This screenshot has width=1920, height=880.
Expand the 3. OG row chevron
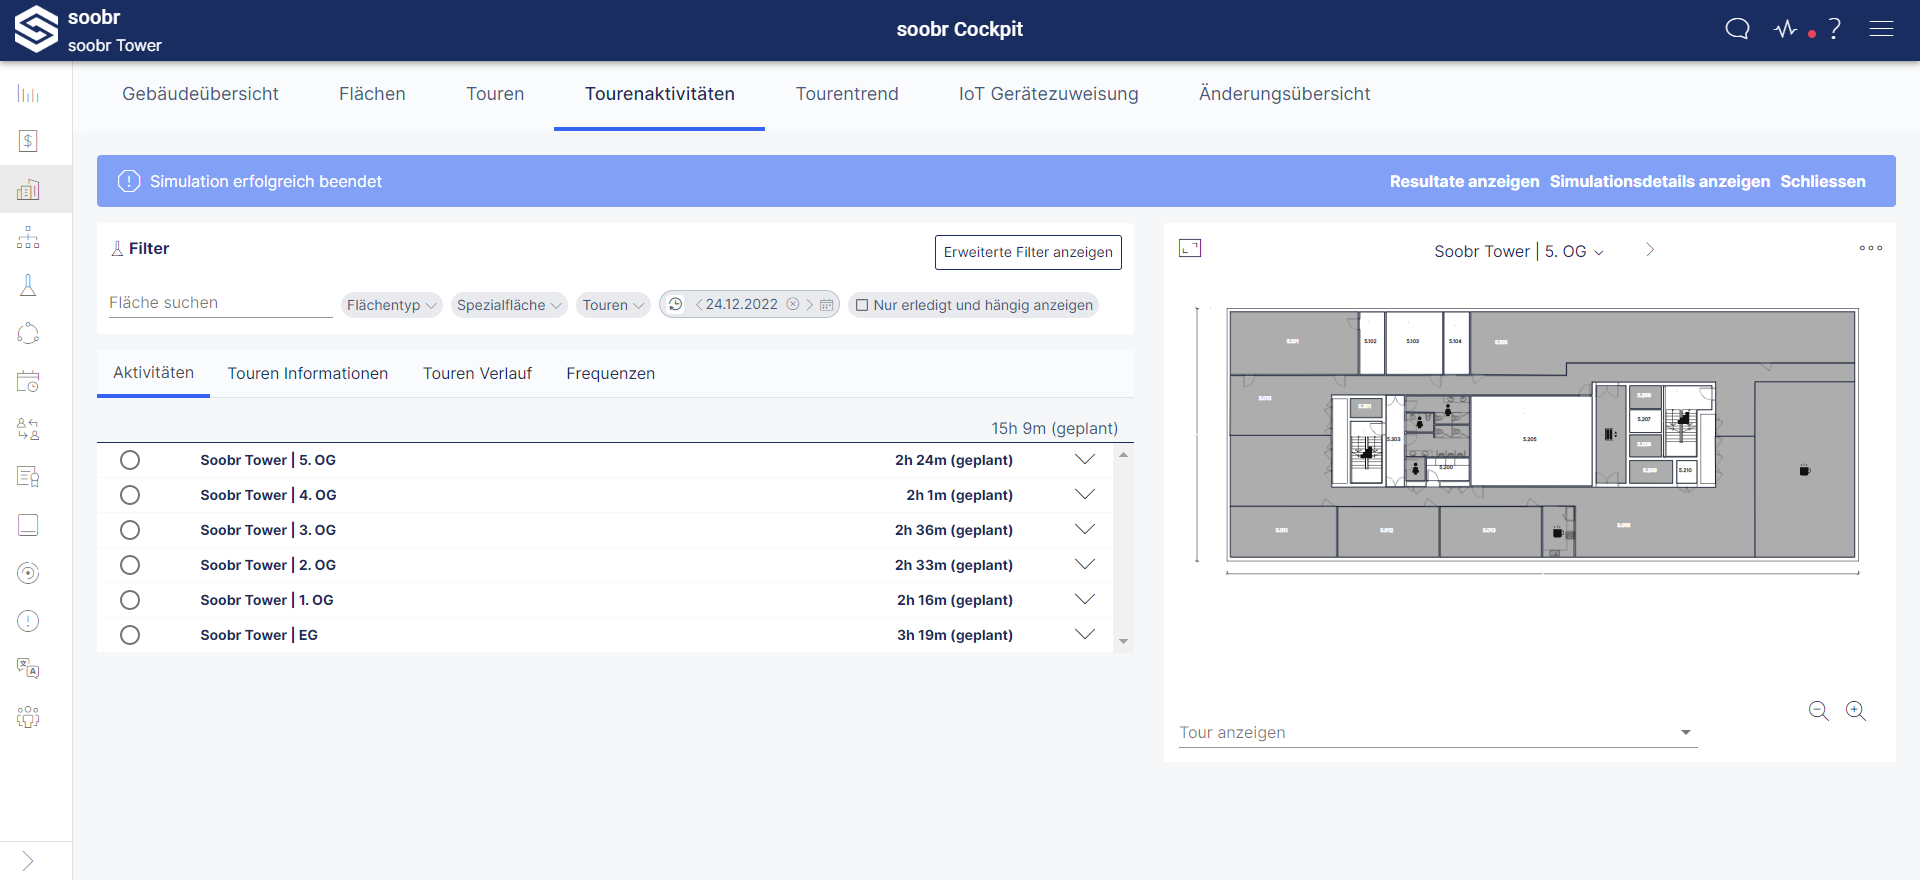pos(1085,530)
